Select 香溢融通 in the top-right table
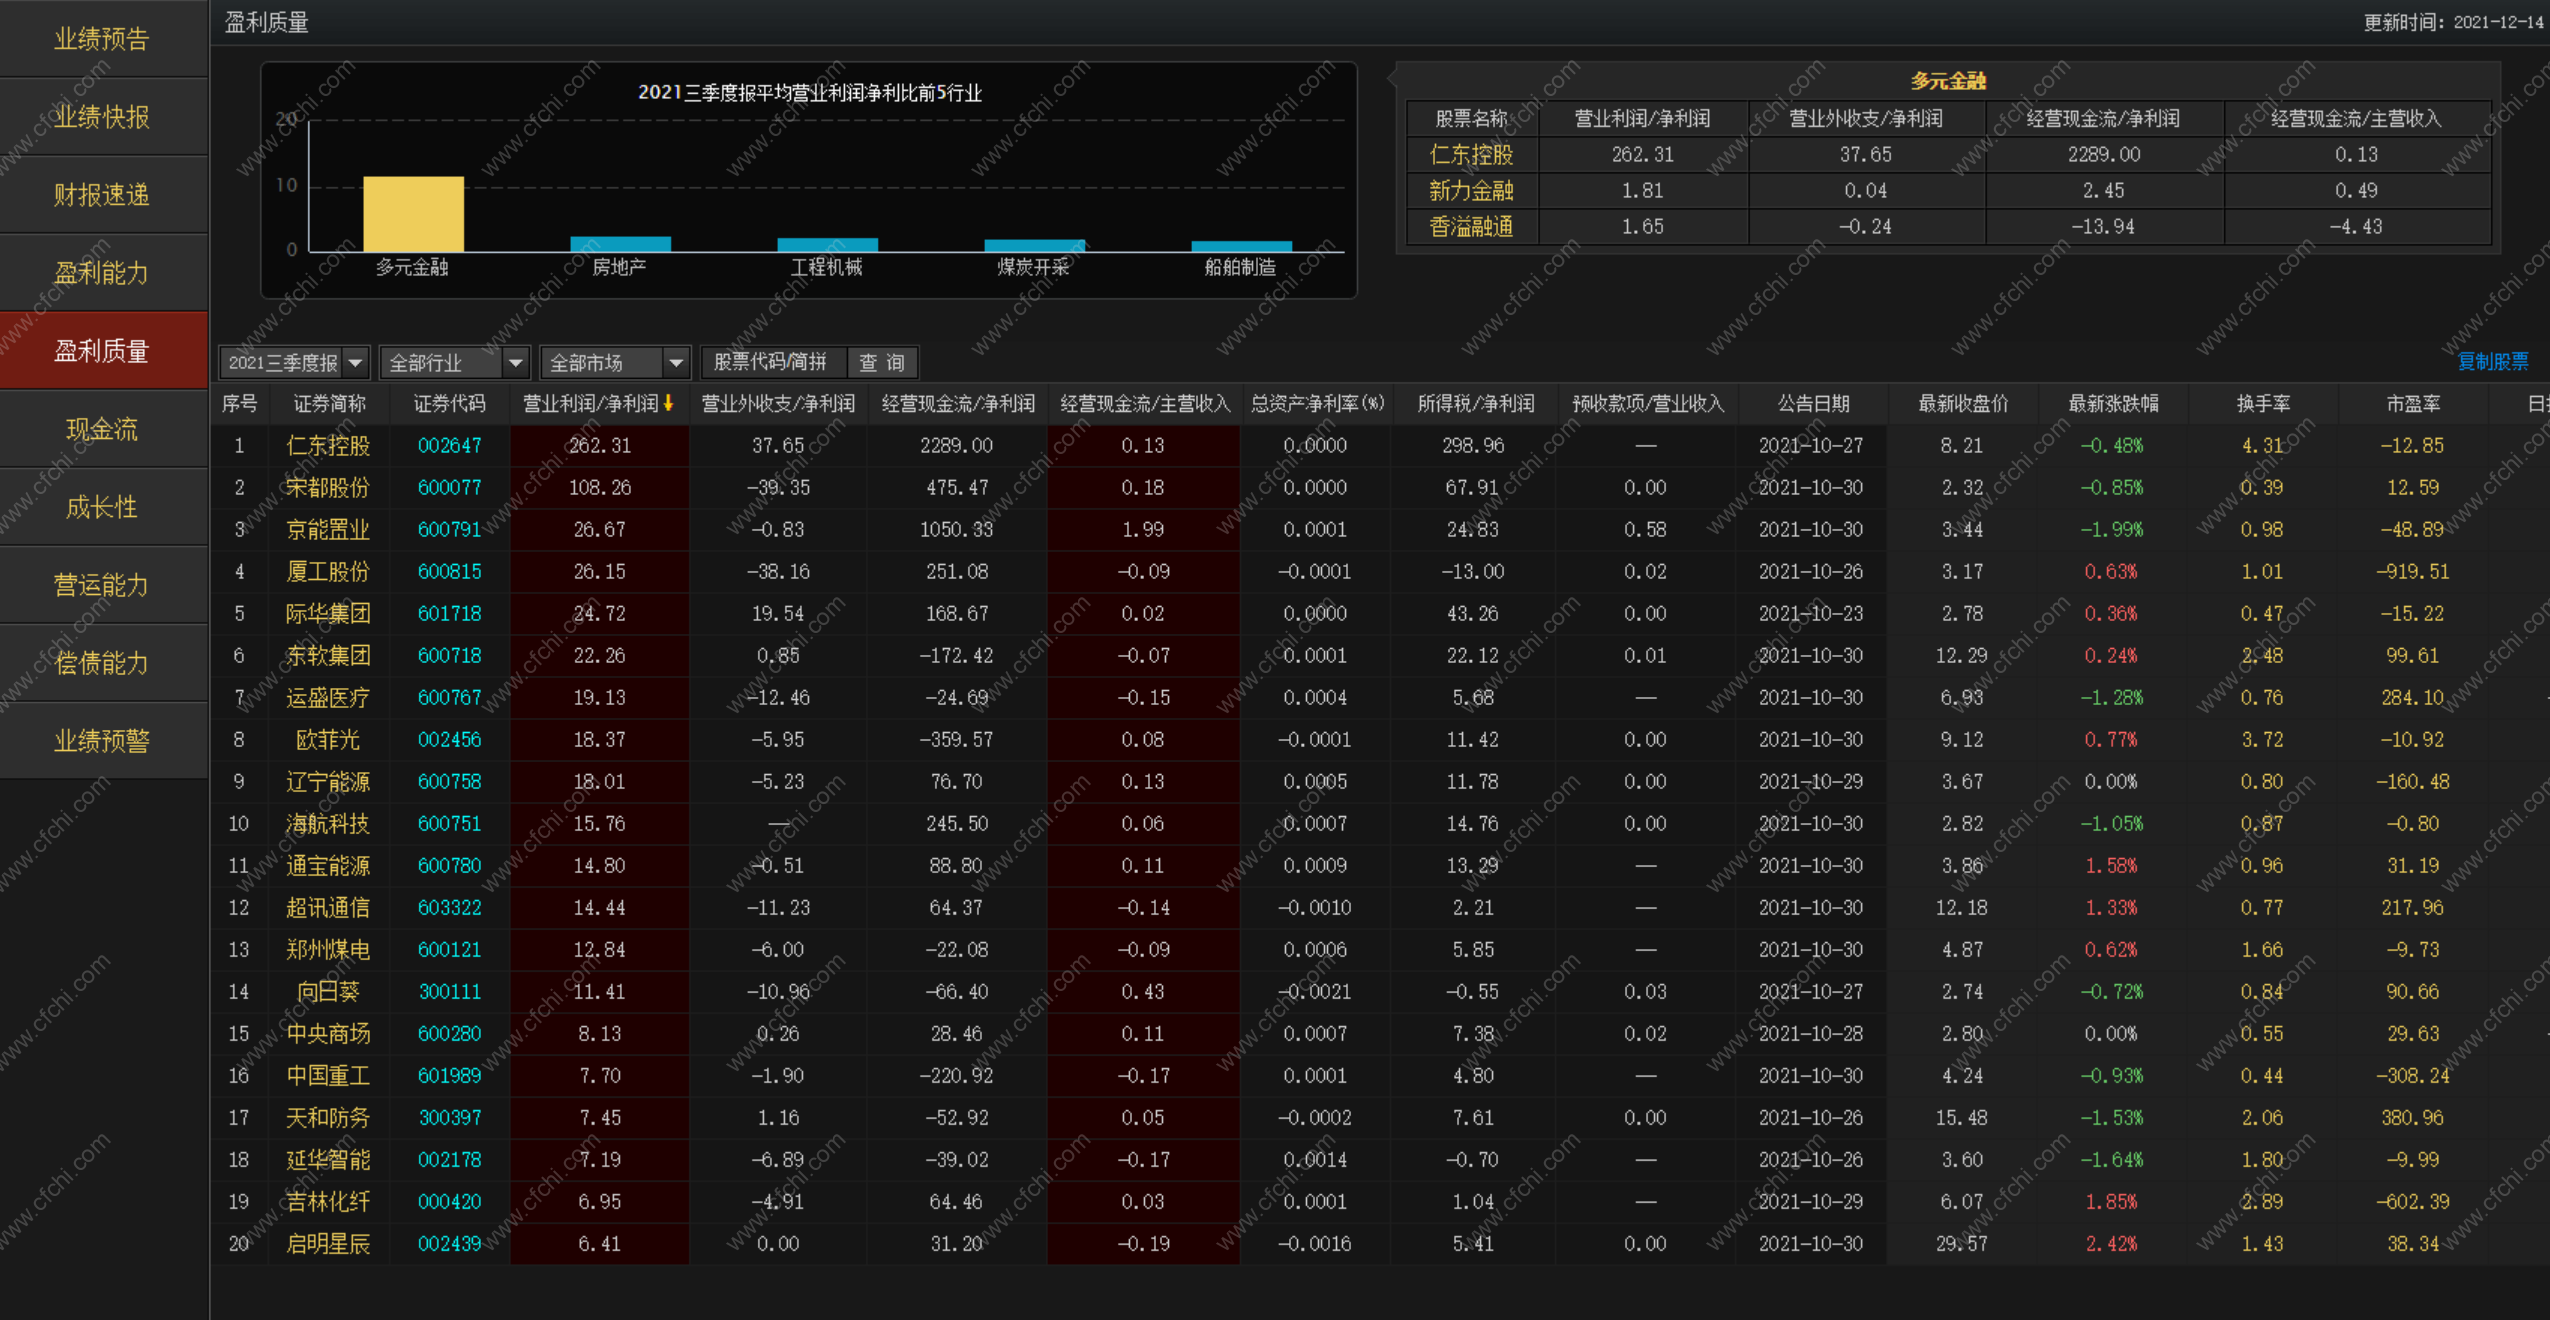The width and height of the screenshot is (2550, 1320). (x=1471, y=227)
